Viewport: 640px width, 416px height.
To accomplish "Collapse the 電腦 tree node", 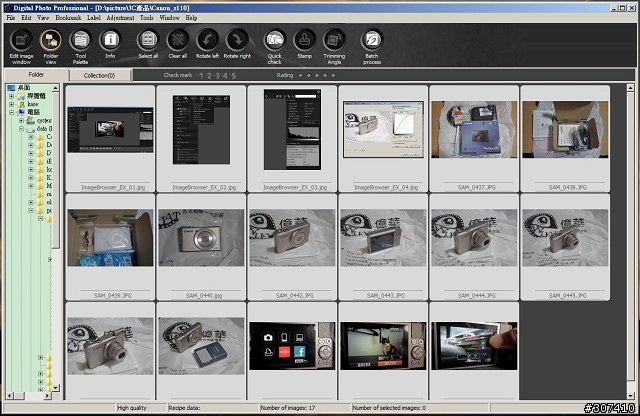I will tap(11, 112).
